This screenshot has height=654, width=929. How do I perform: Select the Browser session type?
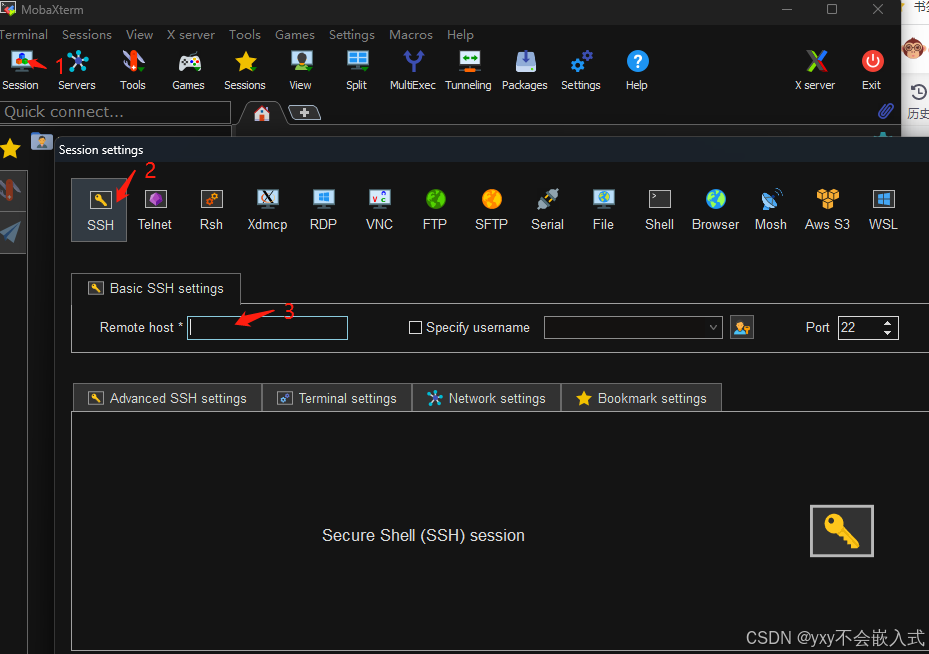coord(715,210)
